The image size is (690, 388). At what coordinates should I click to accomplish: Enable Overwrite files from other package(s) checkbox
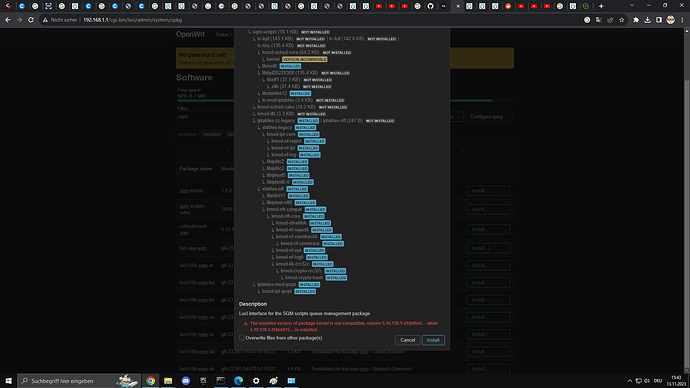[x=242, y=338]
